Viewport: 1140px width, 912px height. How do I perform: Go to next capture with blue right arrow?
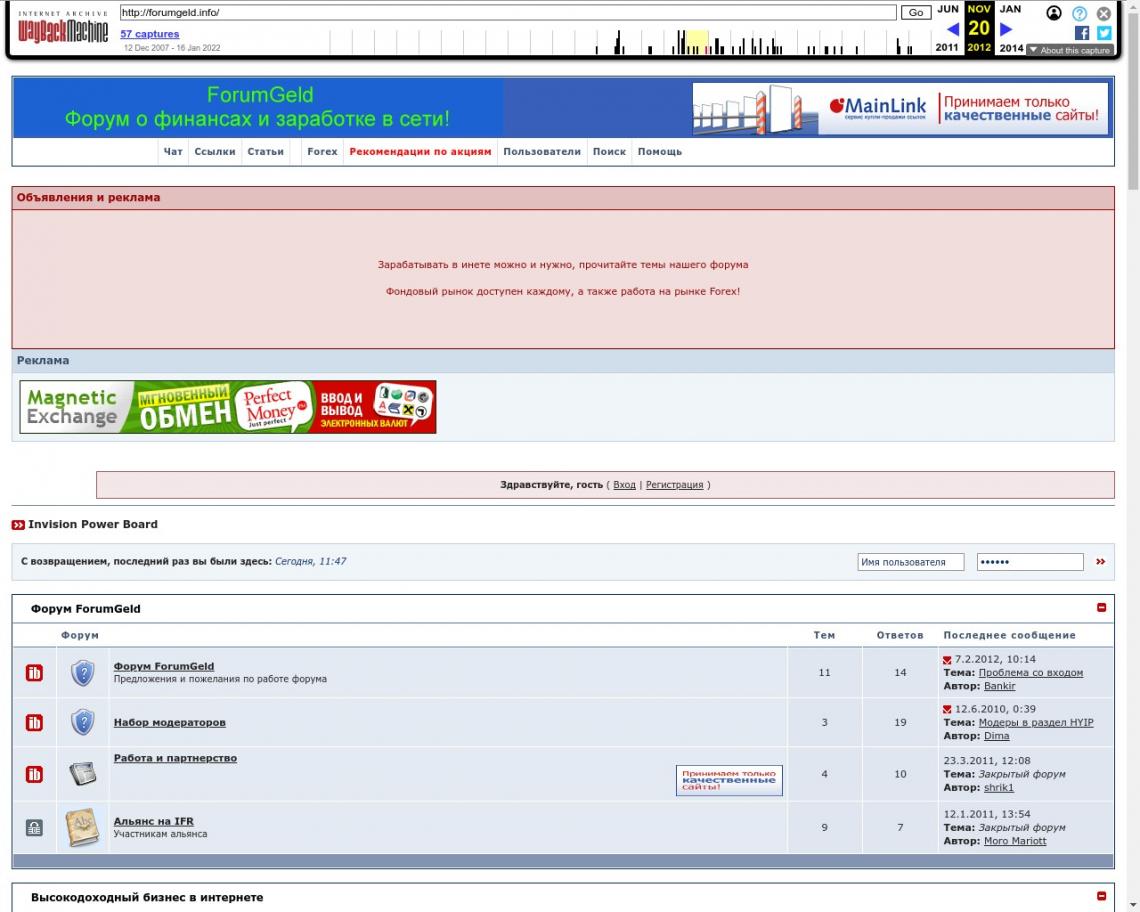[1006, 29]
